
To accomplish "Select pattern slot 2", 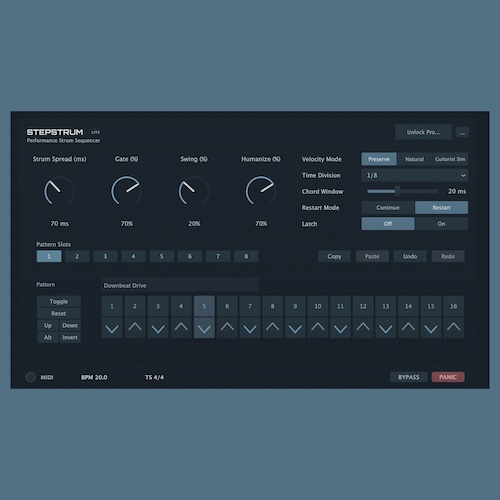I will (x=77, y=256).
